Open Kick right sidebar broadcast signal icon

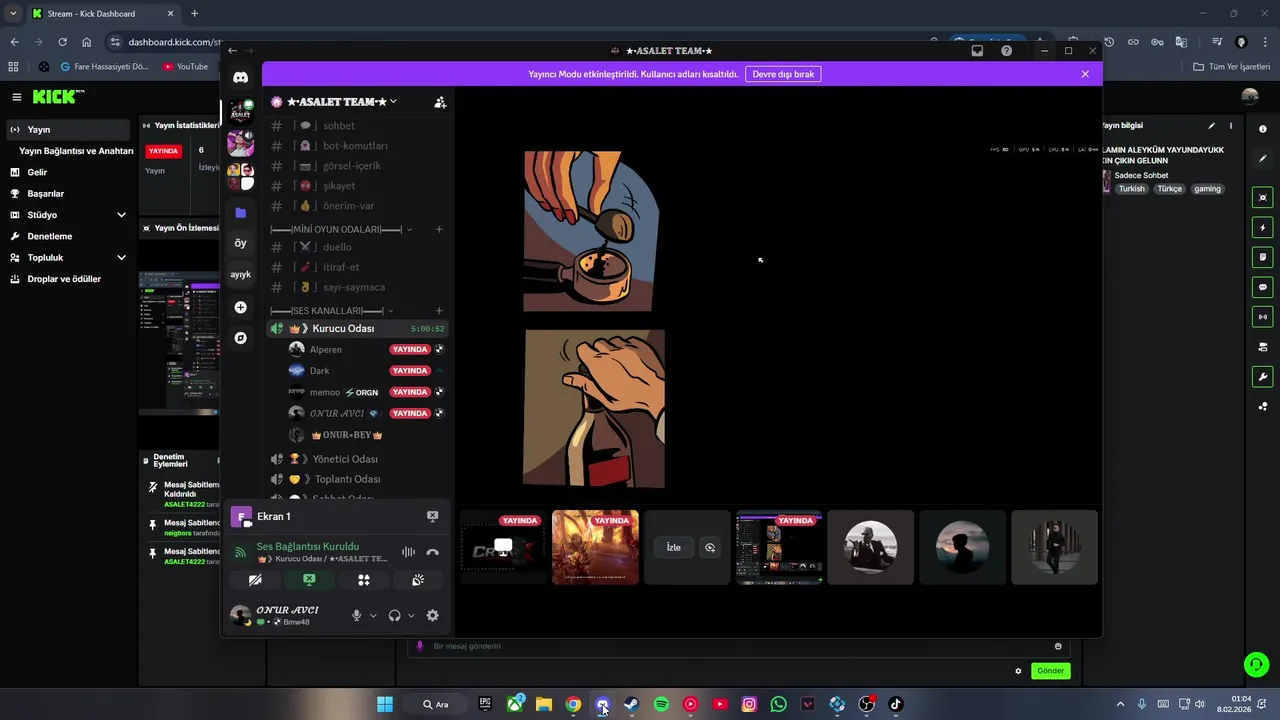tap(1263, 317)
